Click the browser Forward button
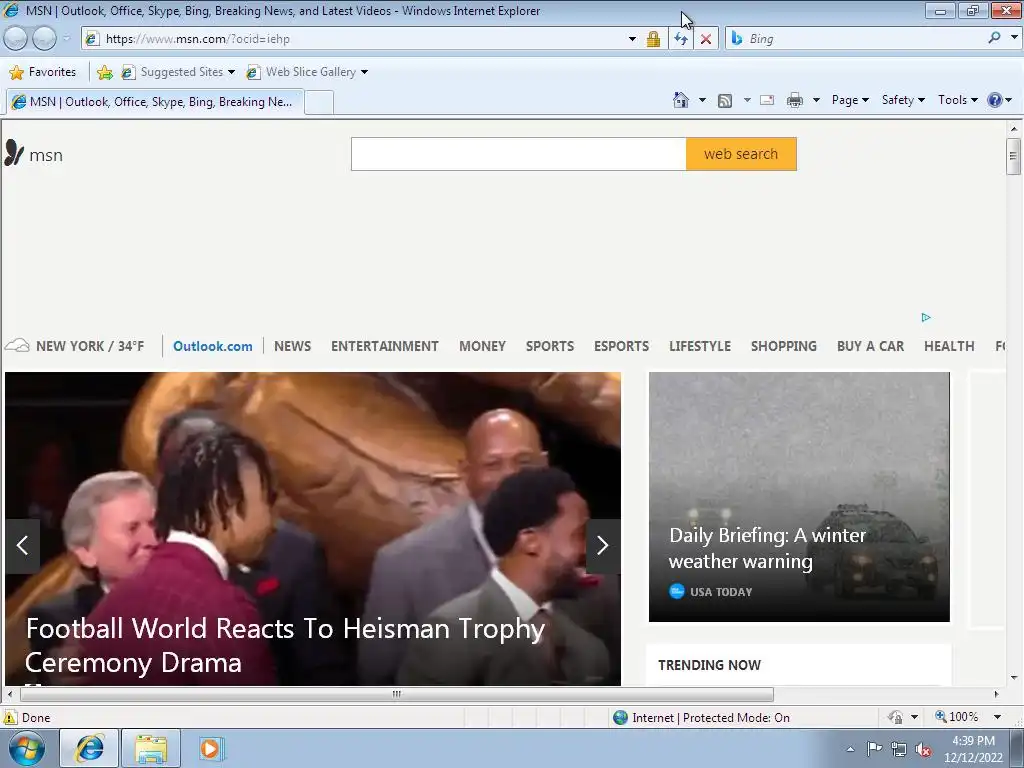The height and width of the screenshot is (768, 1024). pos(44,39)
